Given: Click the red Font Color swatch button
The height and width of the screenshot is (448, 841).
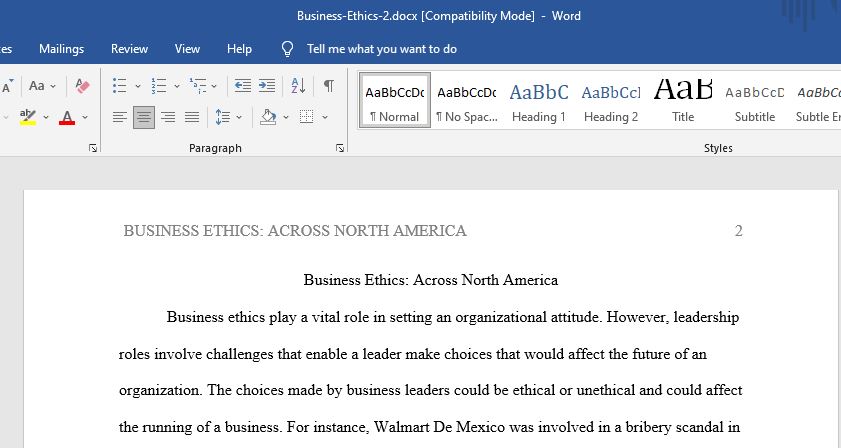Looking at the screenshot, I should (67, 117).
